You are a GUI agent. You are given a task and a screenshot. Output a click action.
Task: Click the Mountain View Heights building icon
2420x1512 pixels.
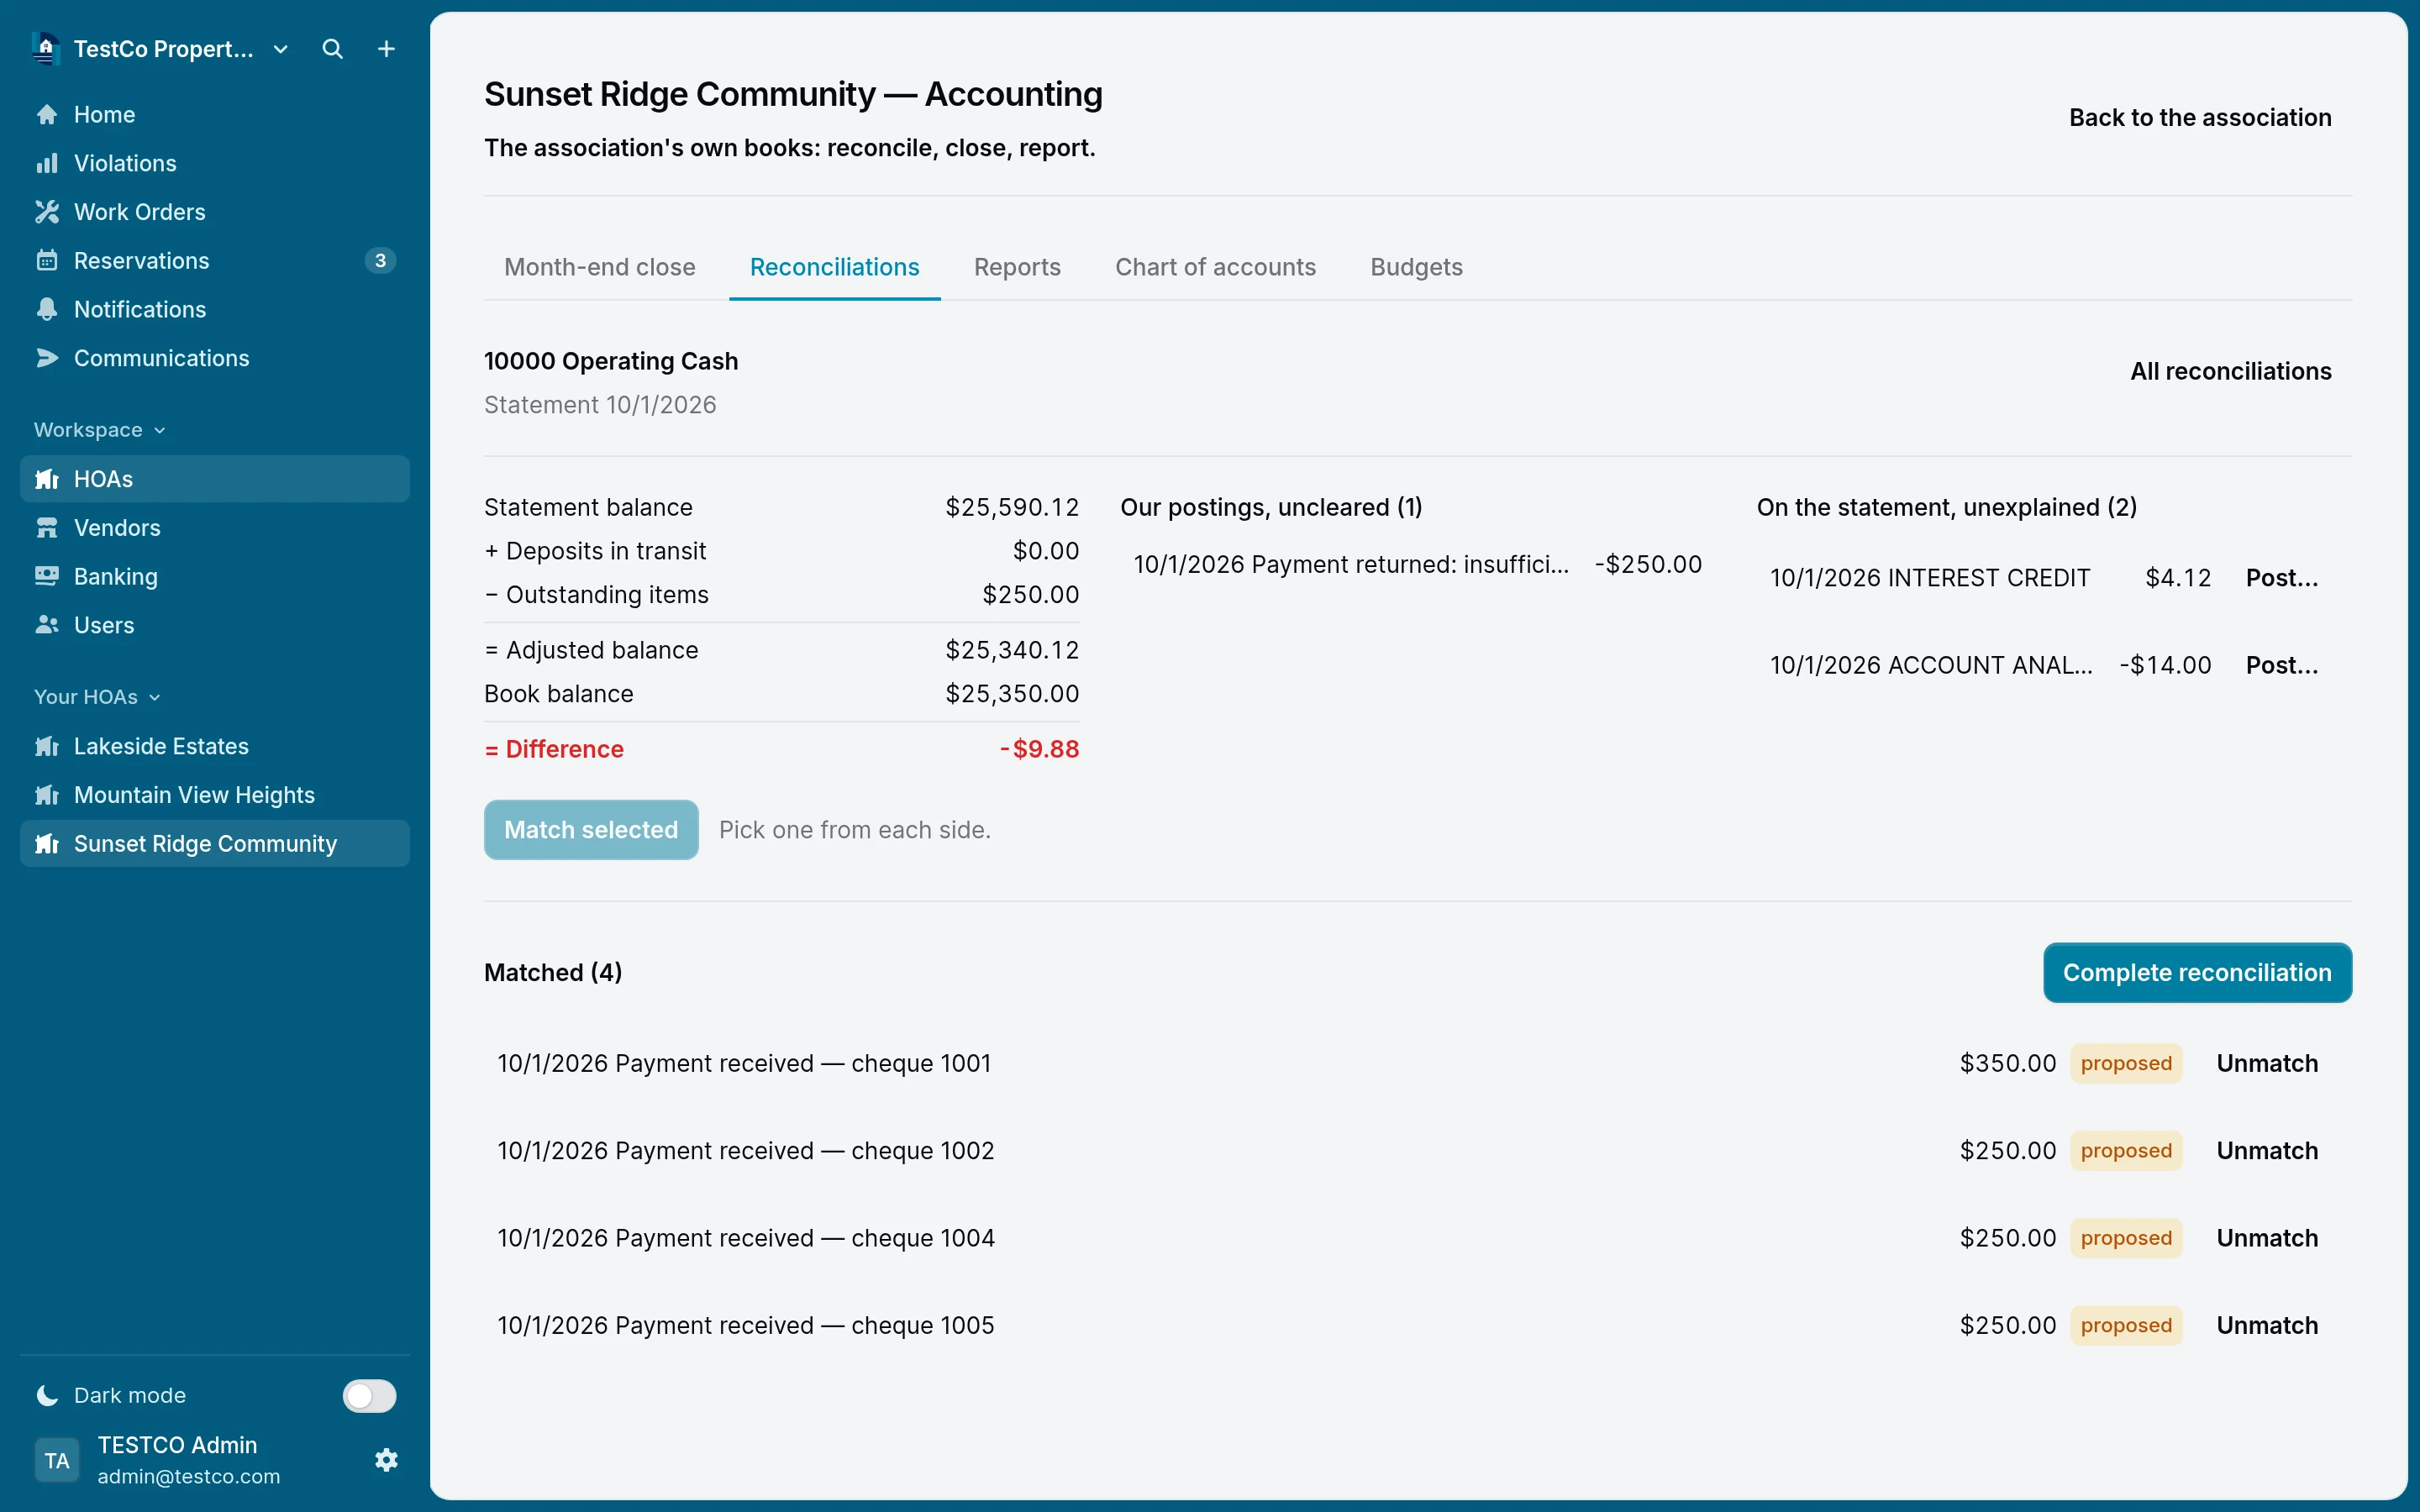coord(47,795)
